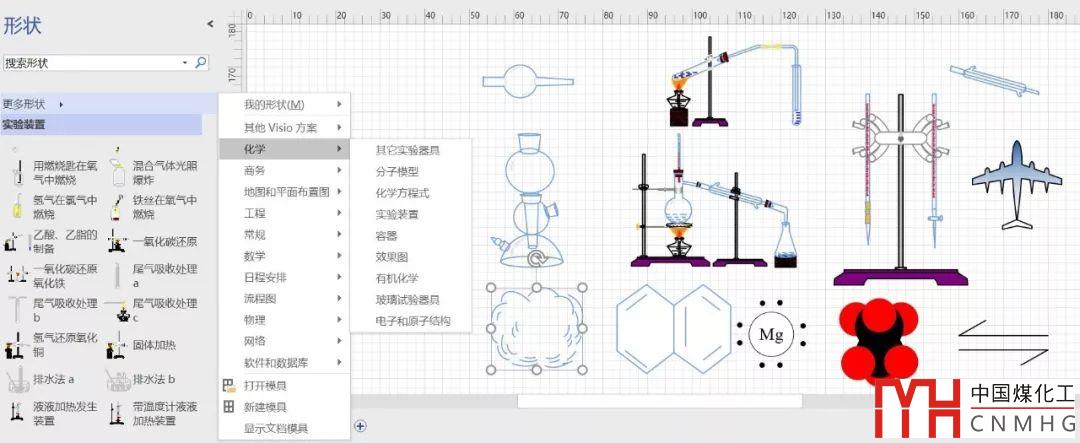Collapse the 形状 panel with the arrow
1080x443 pixels.
coord(210,24)
